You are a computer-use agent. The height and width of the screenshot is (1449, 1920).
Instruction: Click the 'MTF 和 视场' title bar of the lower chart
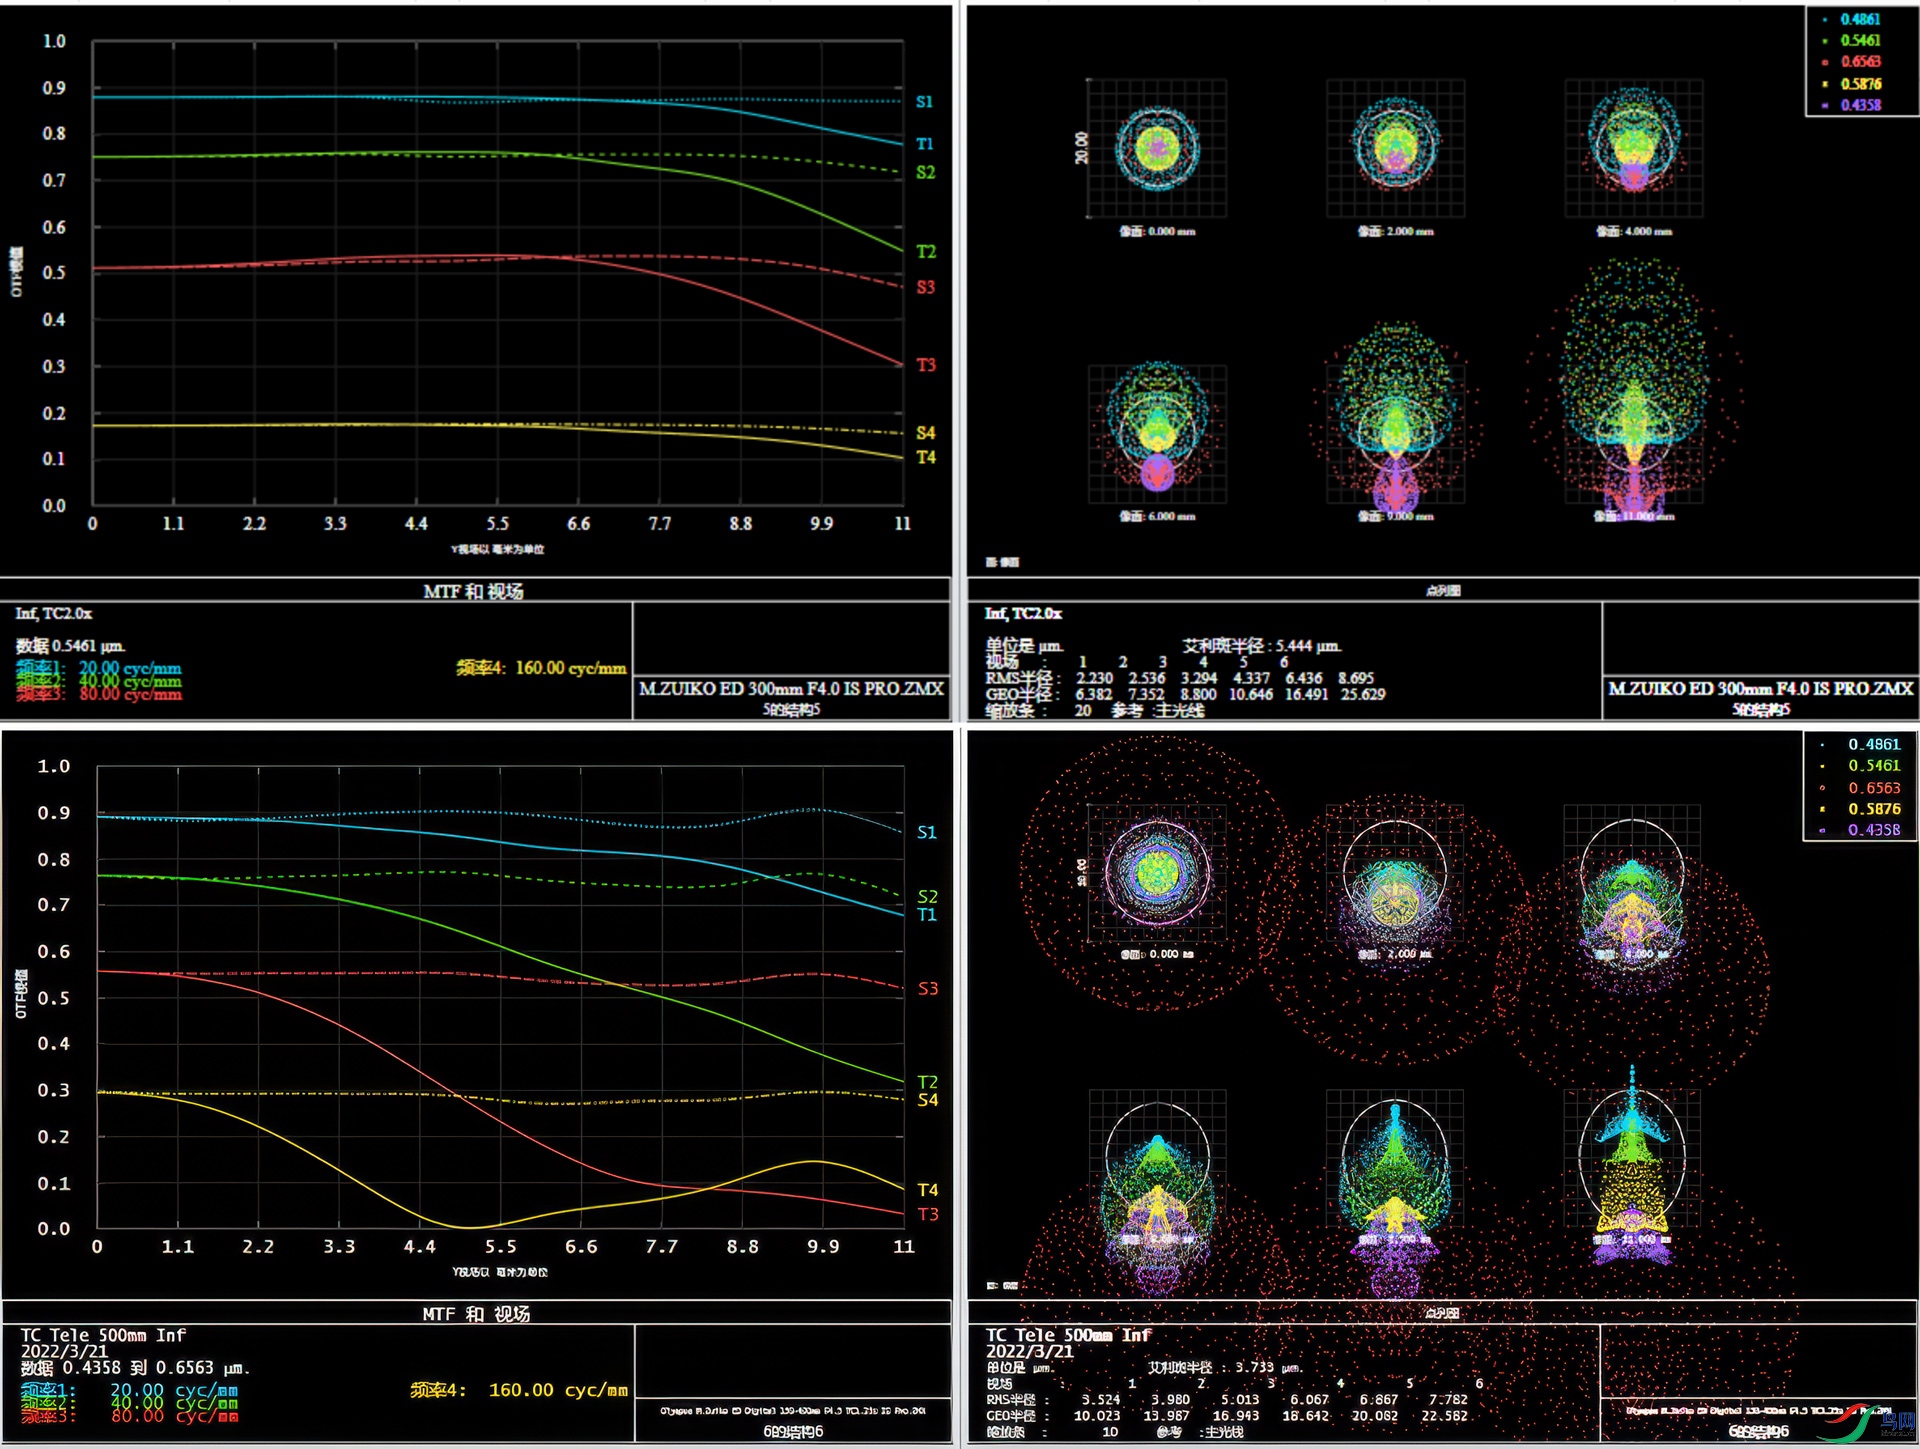click(x=476, y=1313)
